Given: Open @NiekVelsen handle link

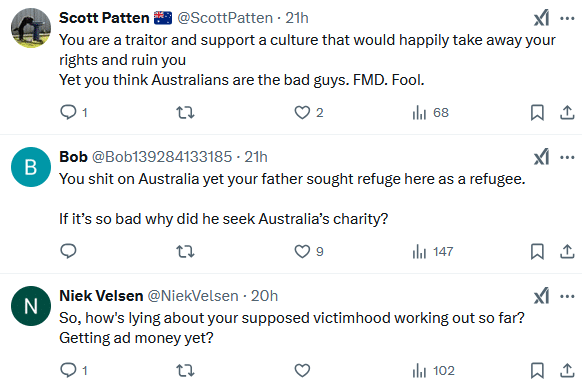Looking at the screenshot, I should [193, 296].
